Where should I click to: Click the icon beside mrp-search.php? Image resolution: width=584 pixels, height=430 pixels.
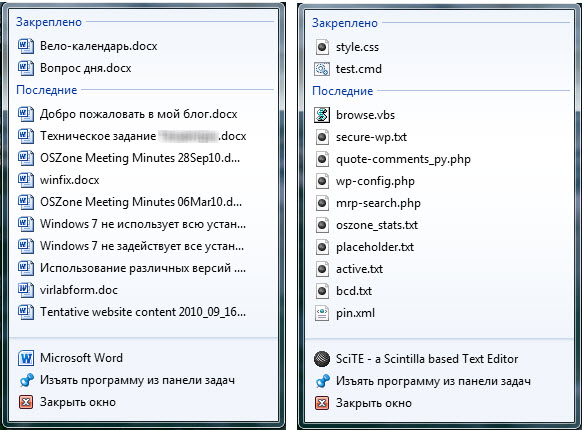coord(322,203)
